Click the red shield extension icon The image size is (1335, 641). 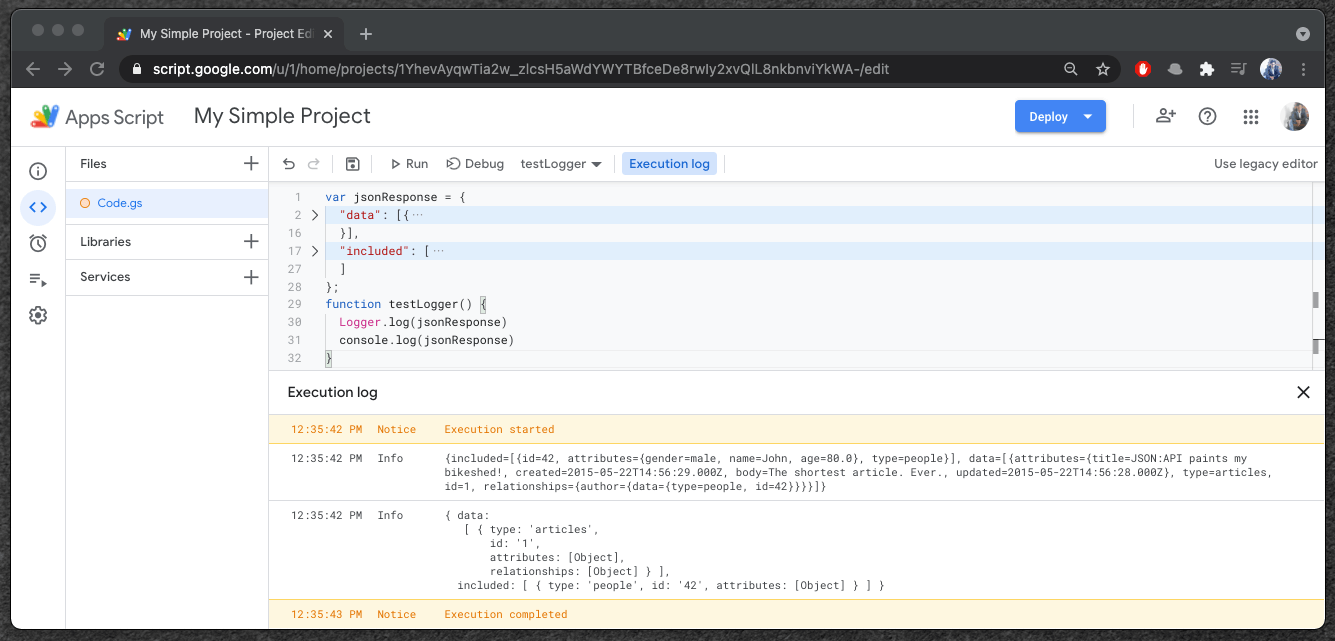[x=1143, y=69]
